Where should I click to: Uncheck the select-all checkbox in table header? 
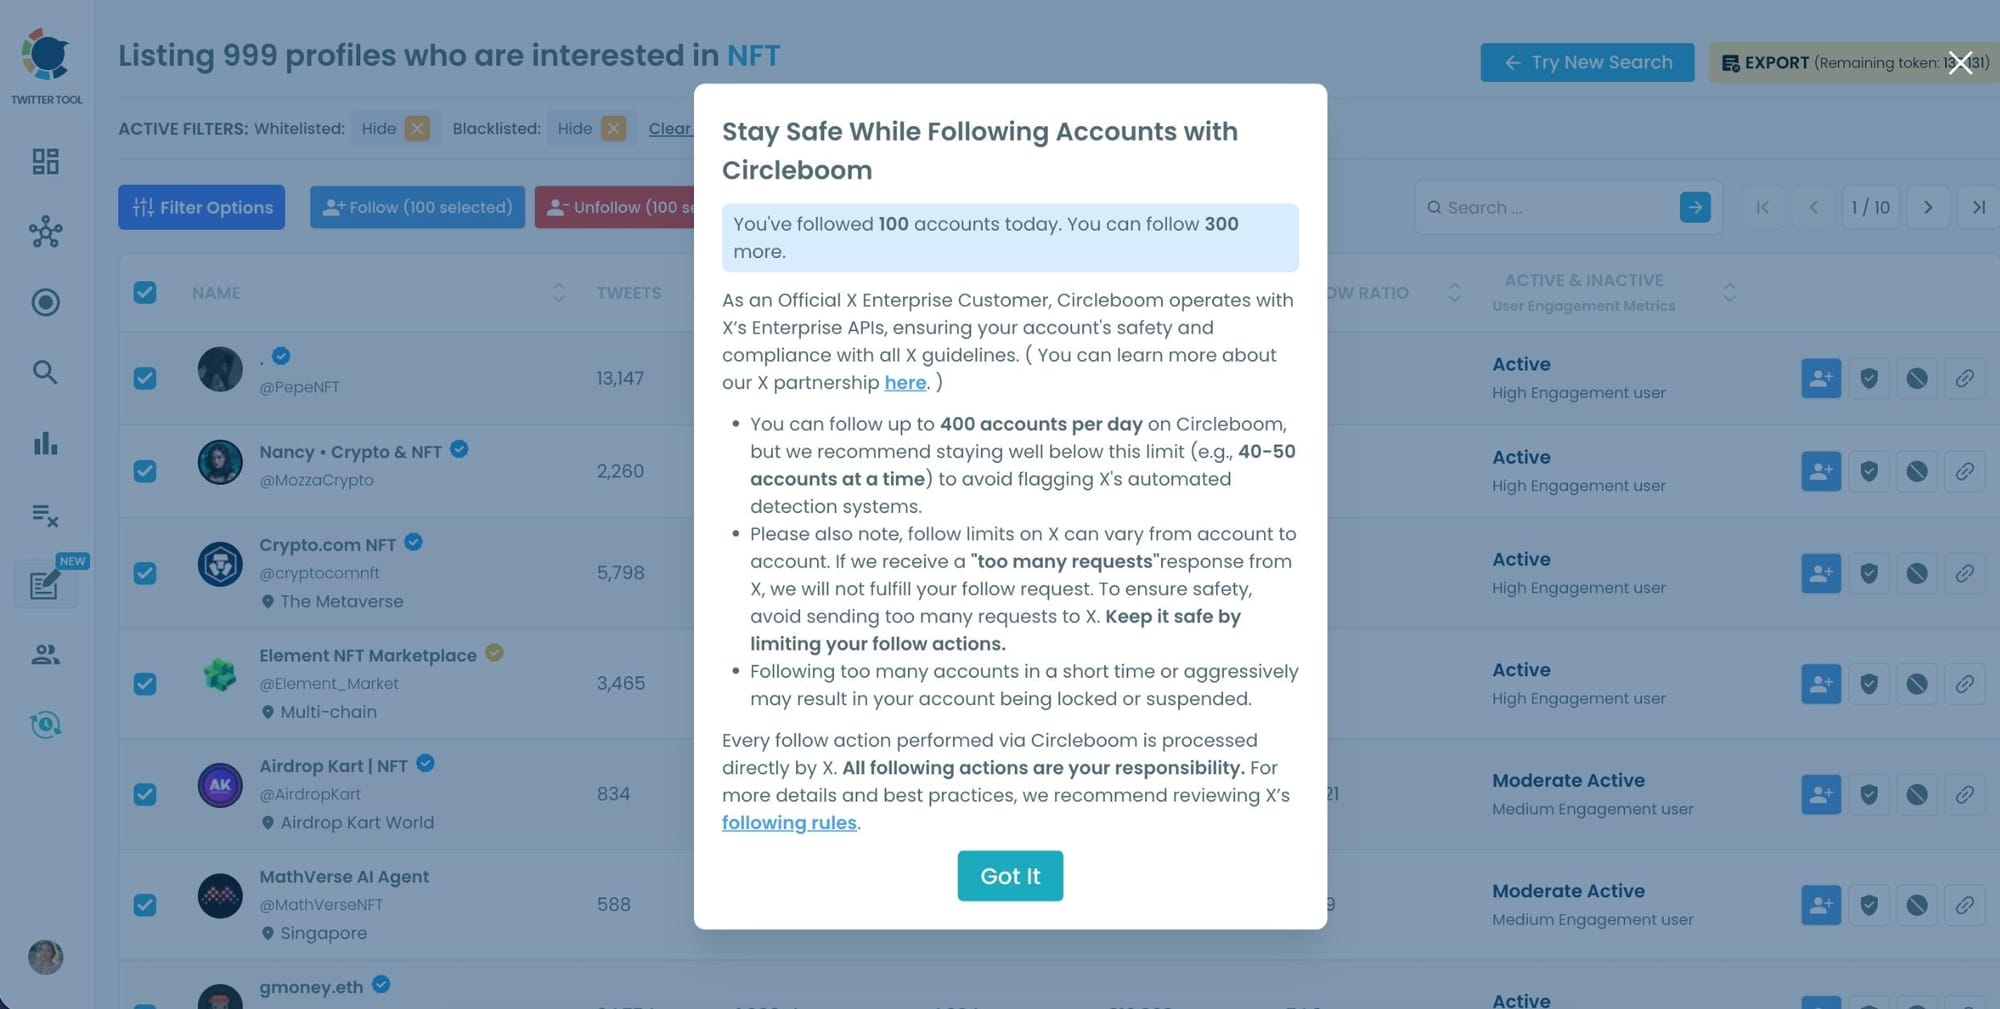pos(145,292)
